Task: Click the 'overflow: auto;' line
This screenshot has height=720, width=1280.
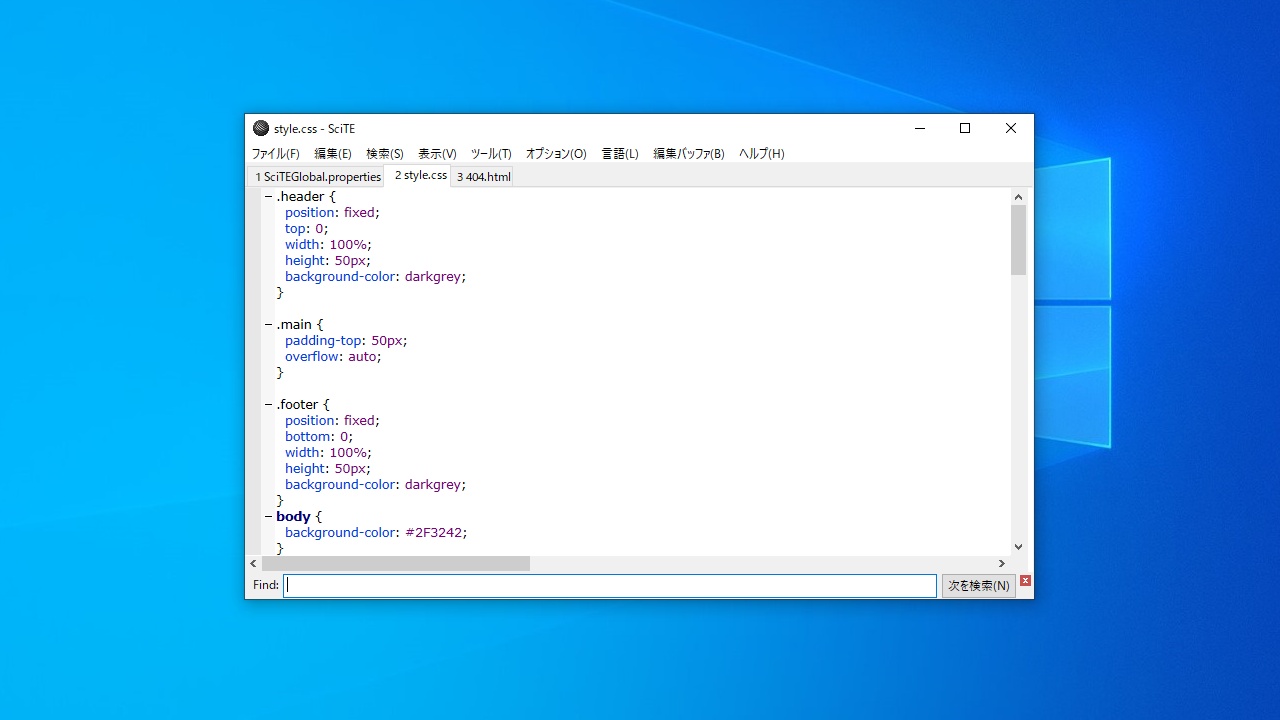Action: (333, 357)
